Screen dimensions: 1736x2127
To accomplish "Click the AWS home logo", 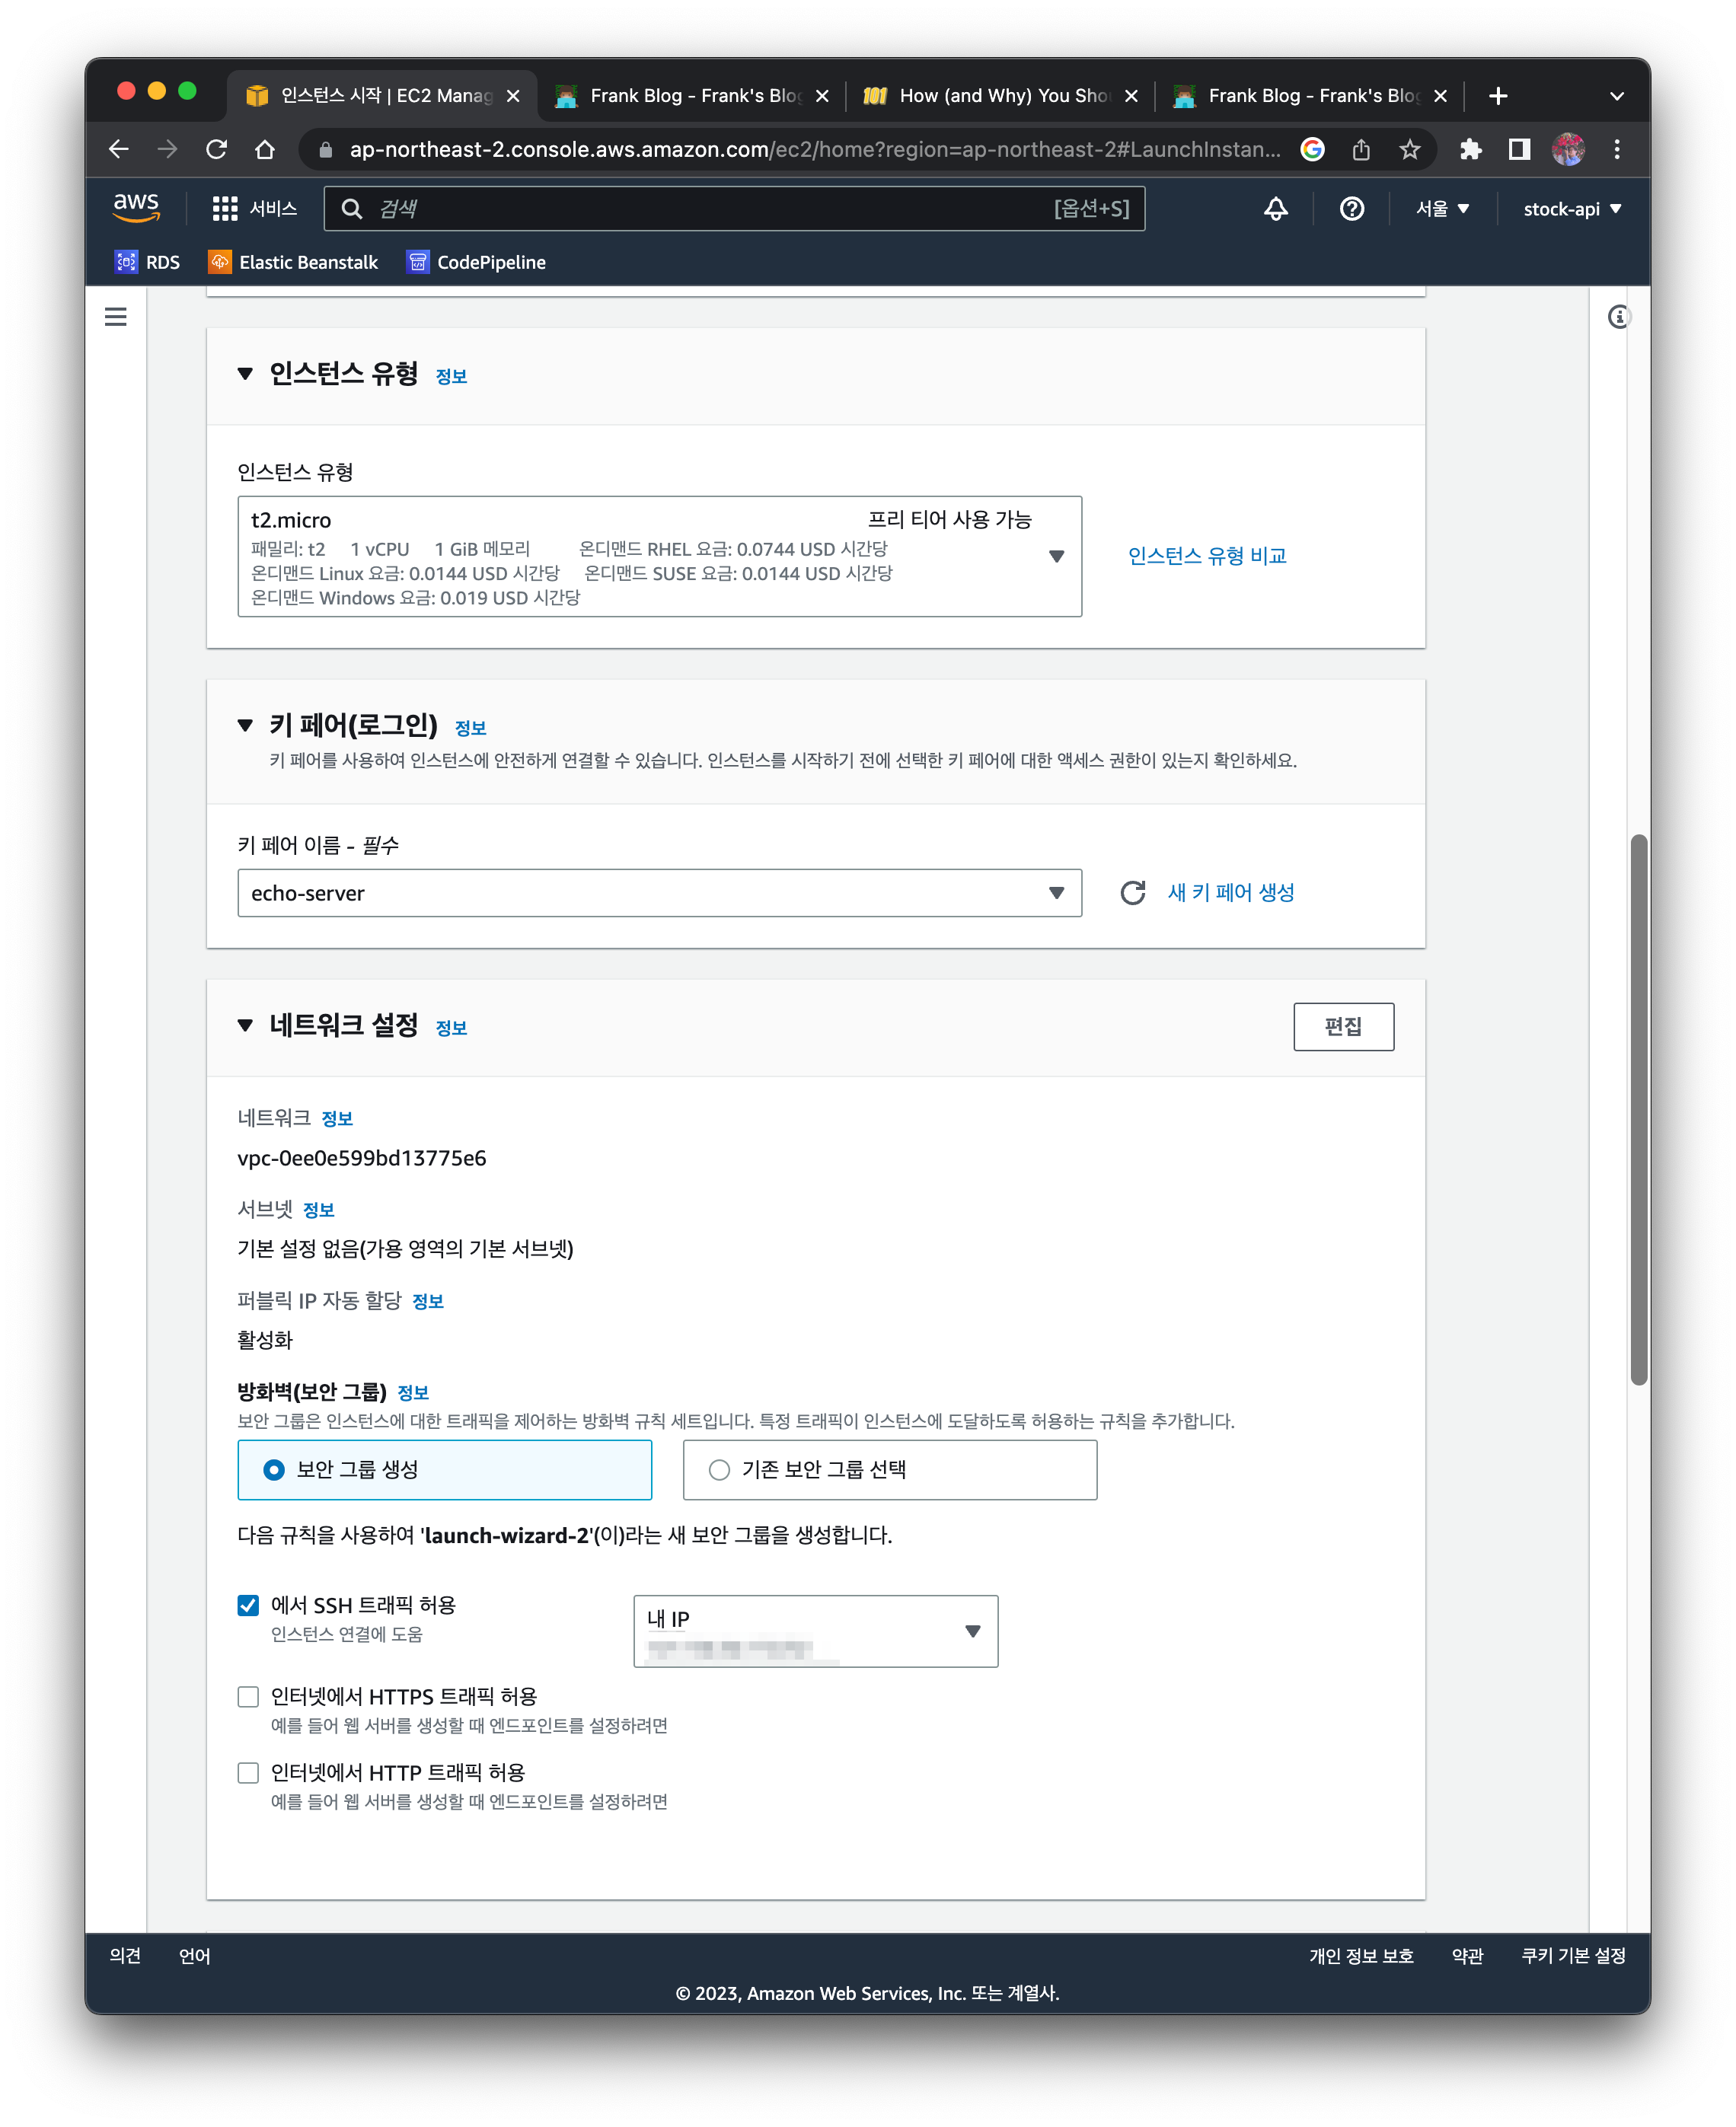I will click(x=137, y=207).
